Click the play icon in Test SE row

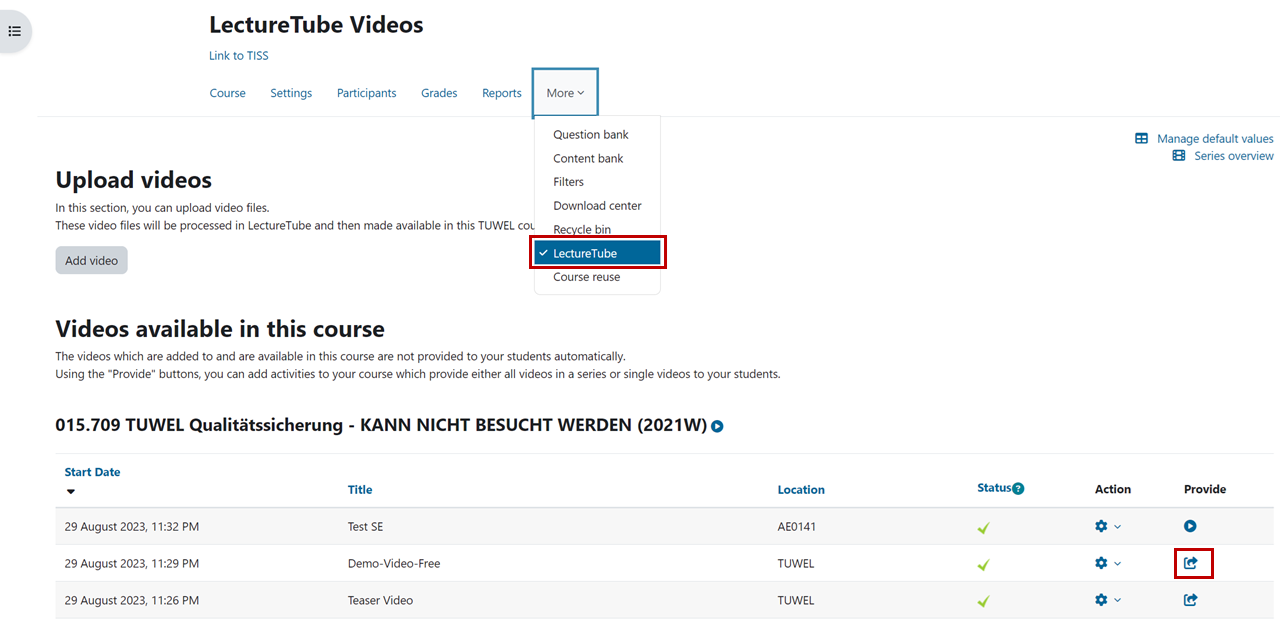[x=1190, y=526]
